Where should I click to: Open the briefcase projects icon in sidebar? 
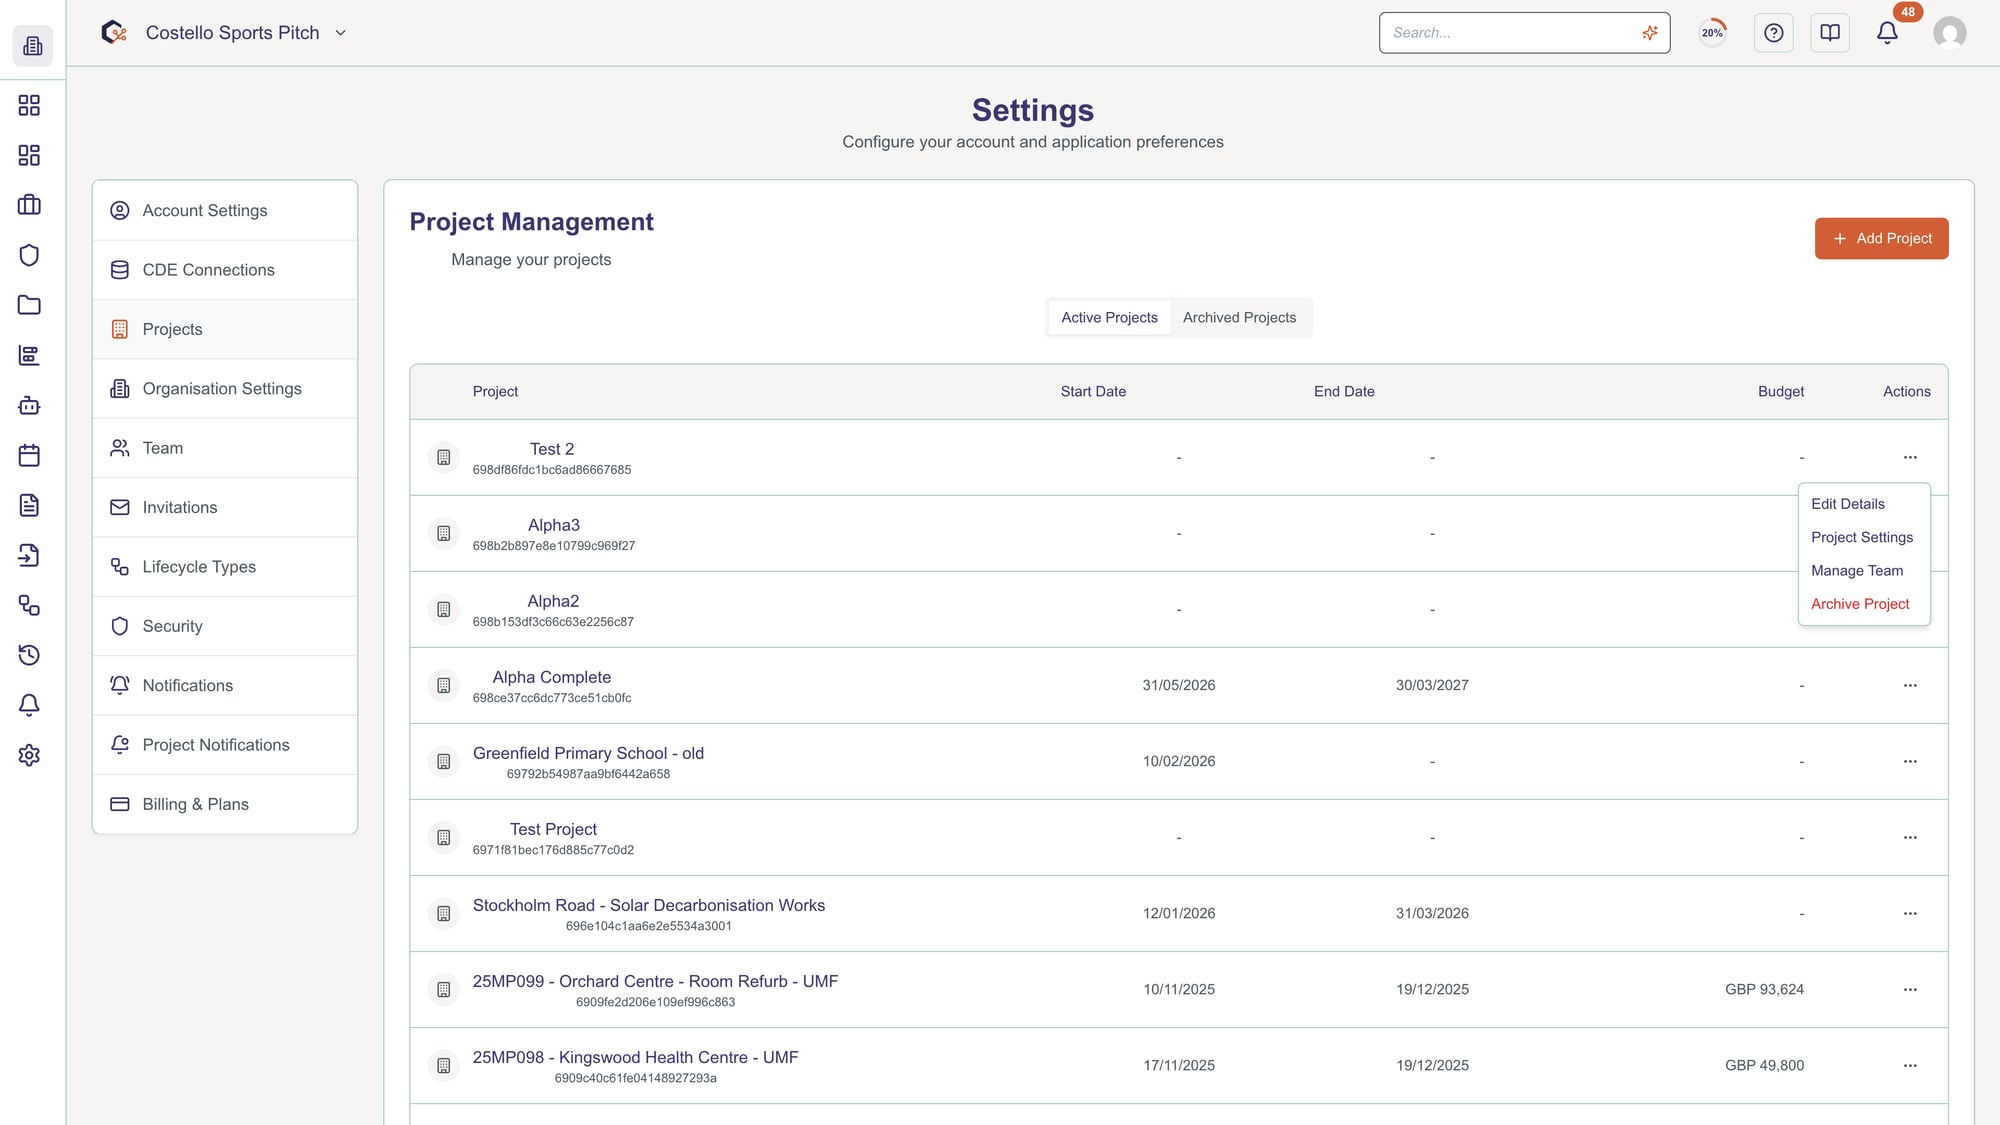coord(29,205)
